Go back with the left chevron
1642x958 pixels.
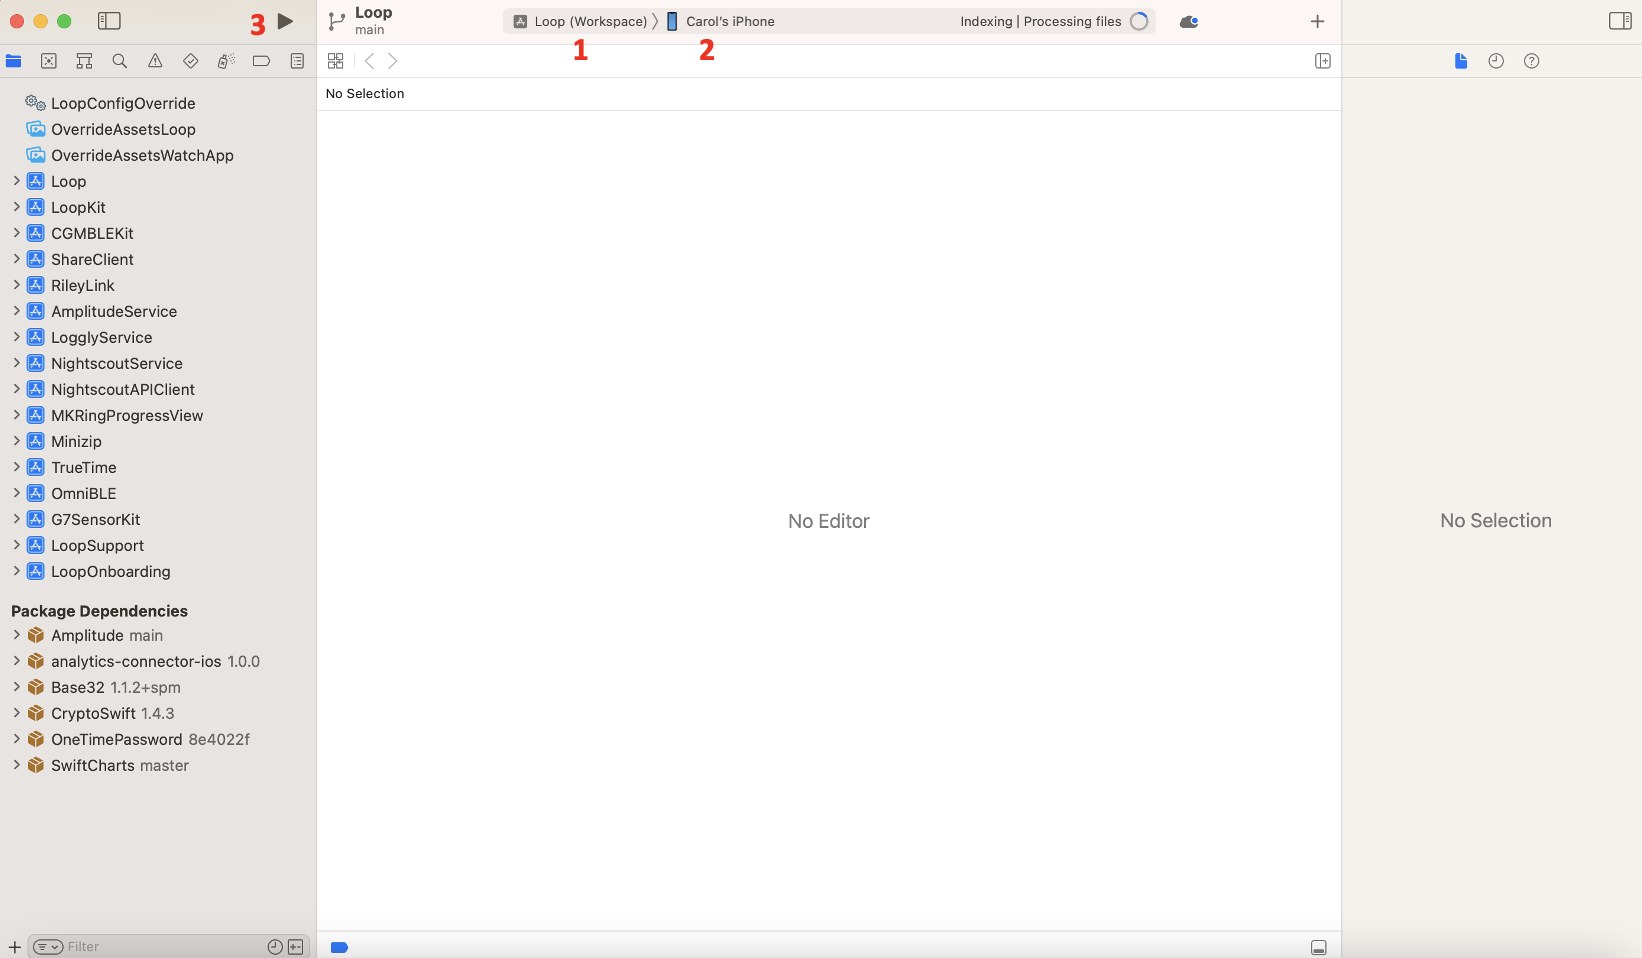tap(370, 61)
